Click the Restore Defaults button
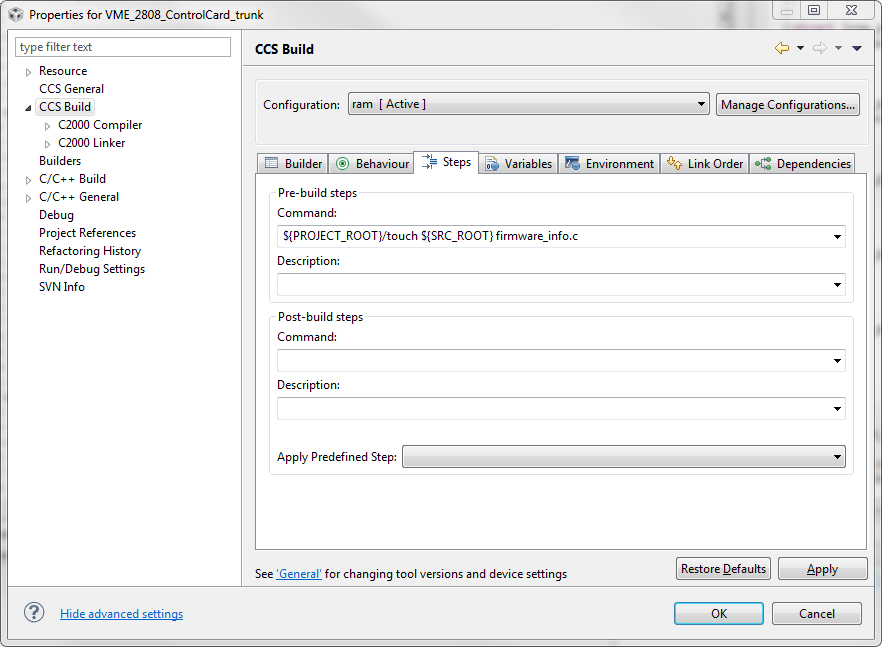 coord(723,569)
